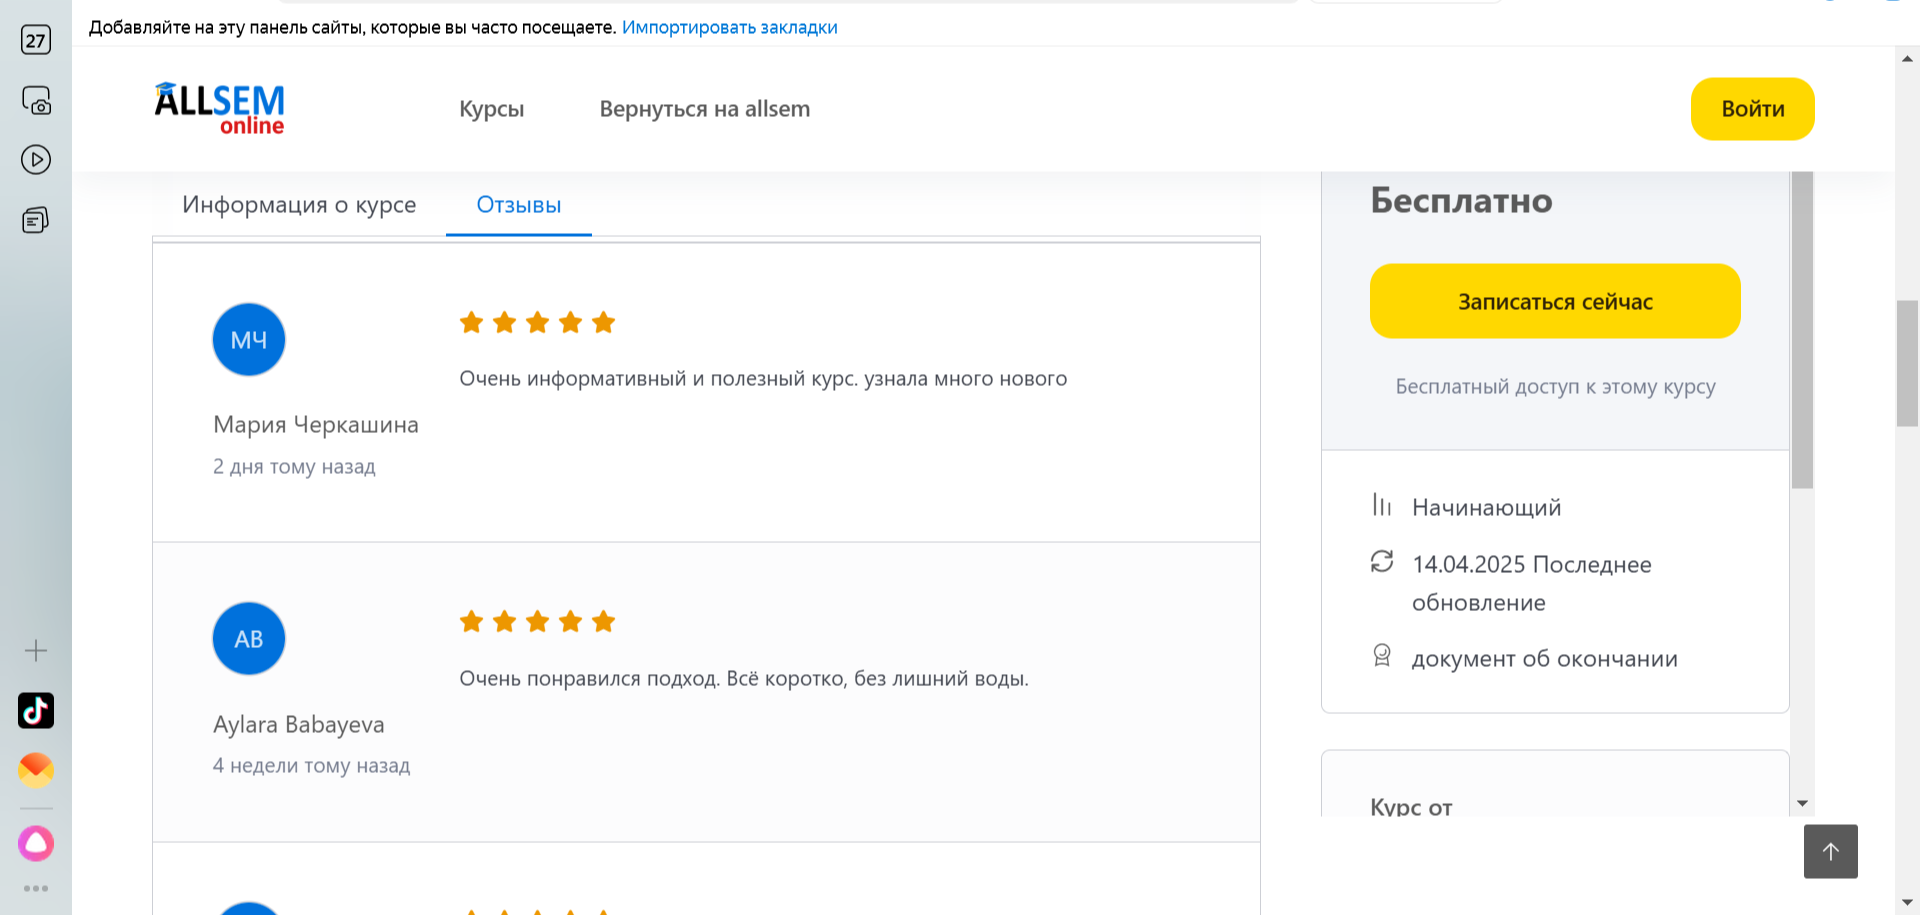The image size is (1920, 915).
Task: Add a new sidebar item with plus
Action: pyautogui.click(x=36, y=651)
